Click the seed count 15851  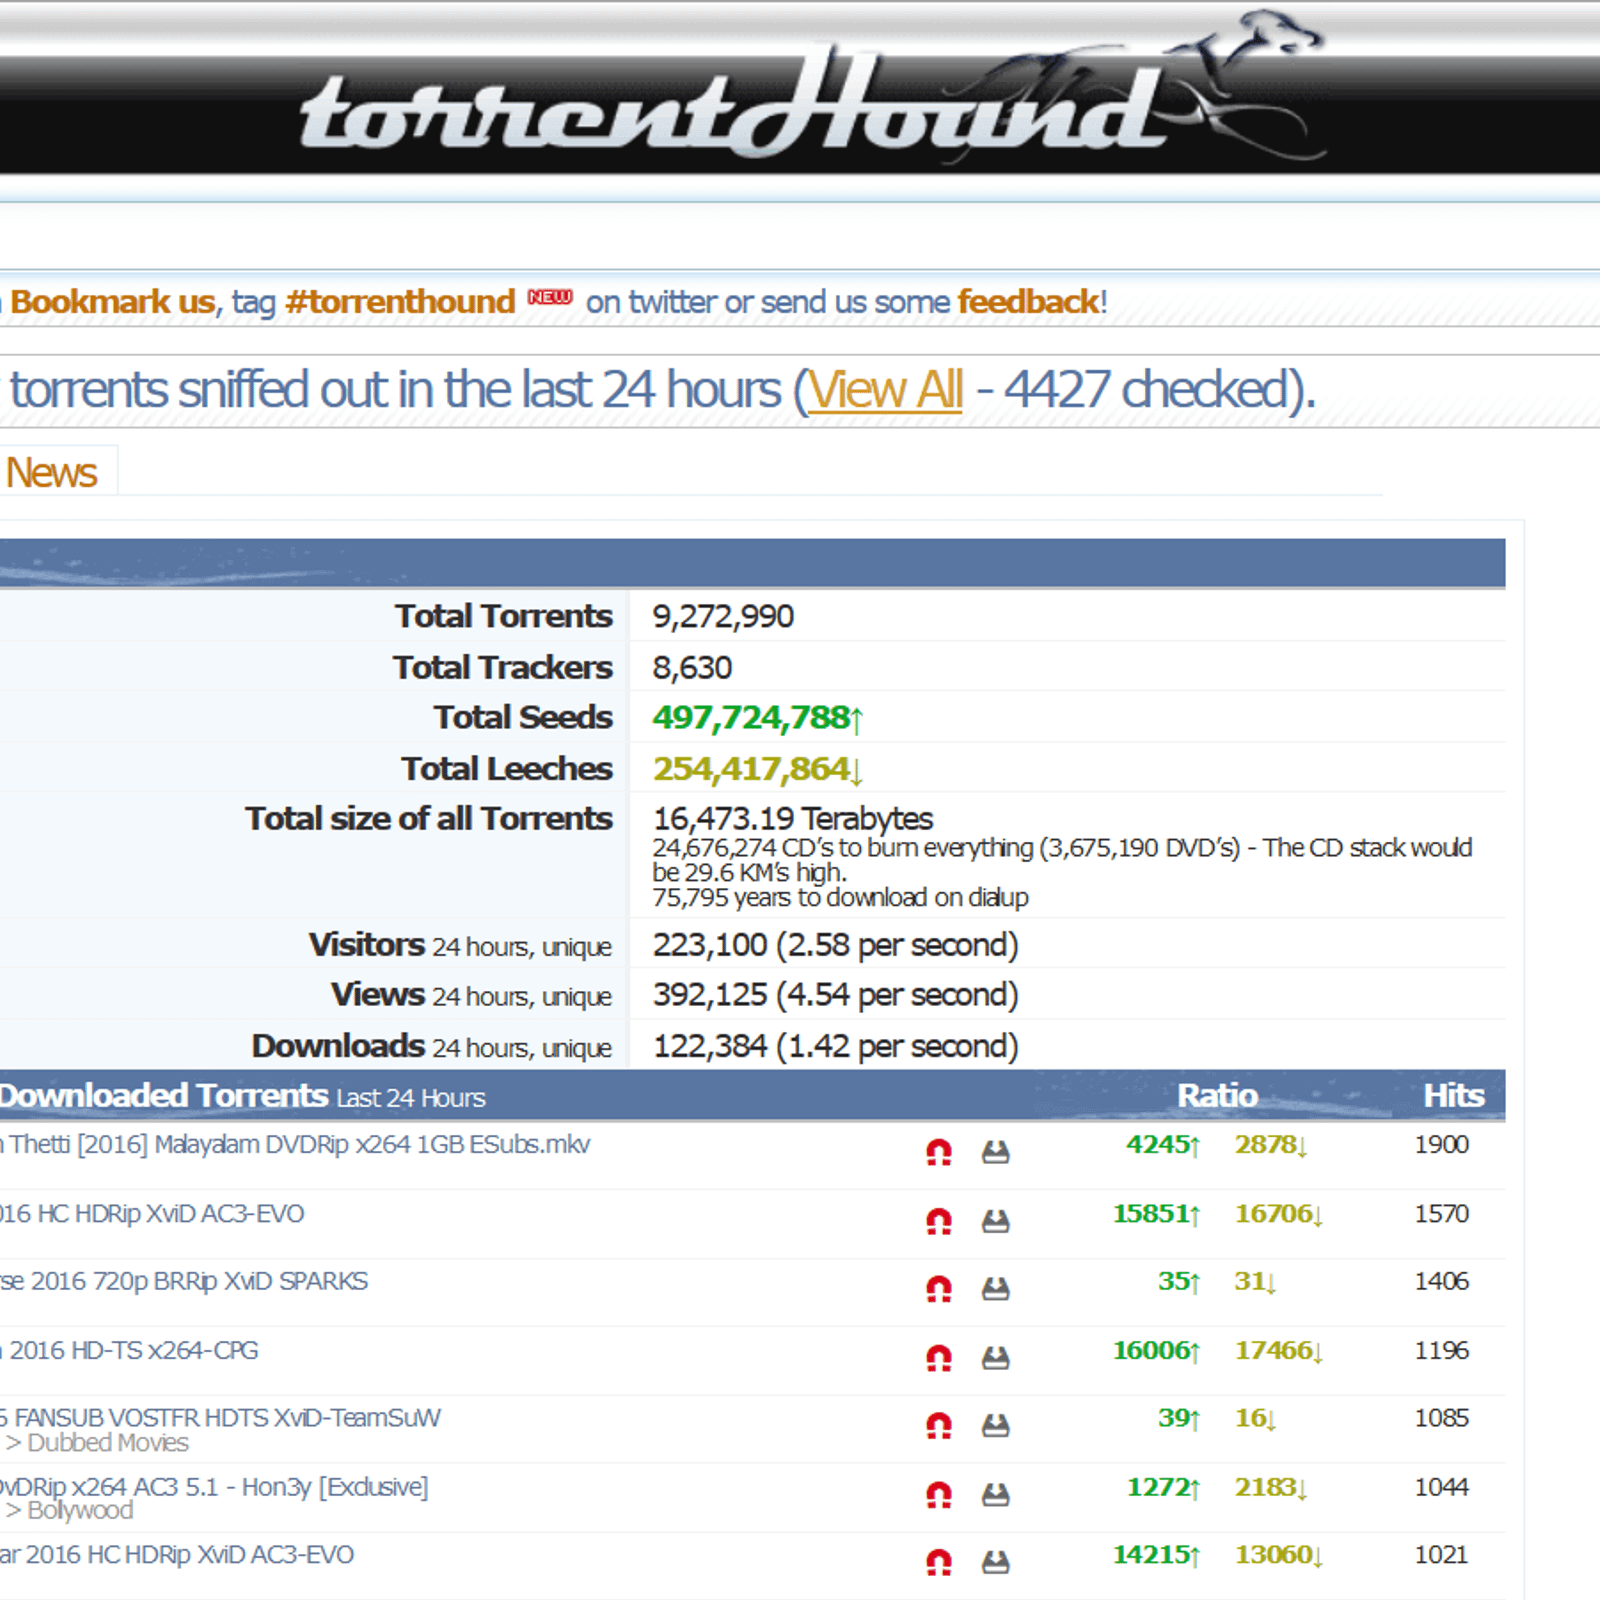[x=1156, y=1214]
